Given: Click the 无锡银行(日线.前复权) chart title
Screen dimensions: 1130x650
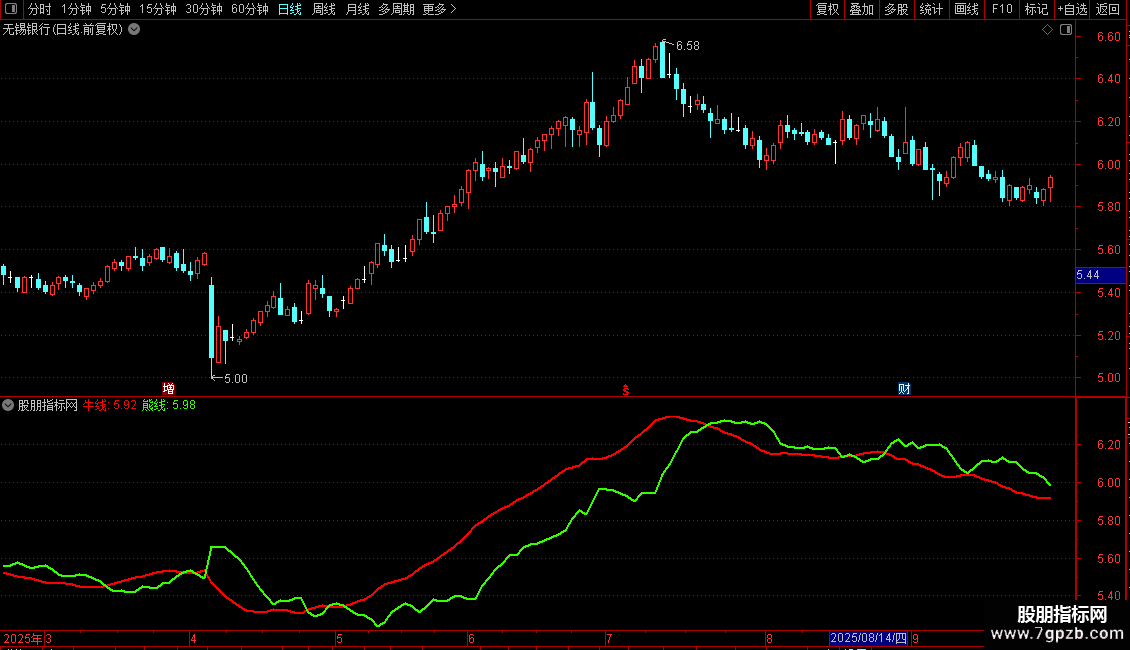Looking at the screenshot, I should point(63,30).
